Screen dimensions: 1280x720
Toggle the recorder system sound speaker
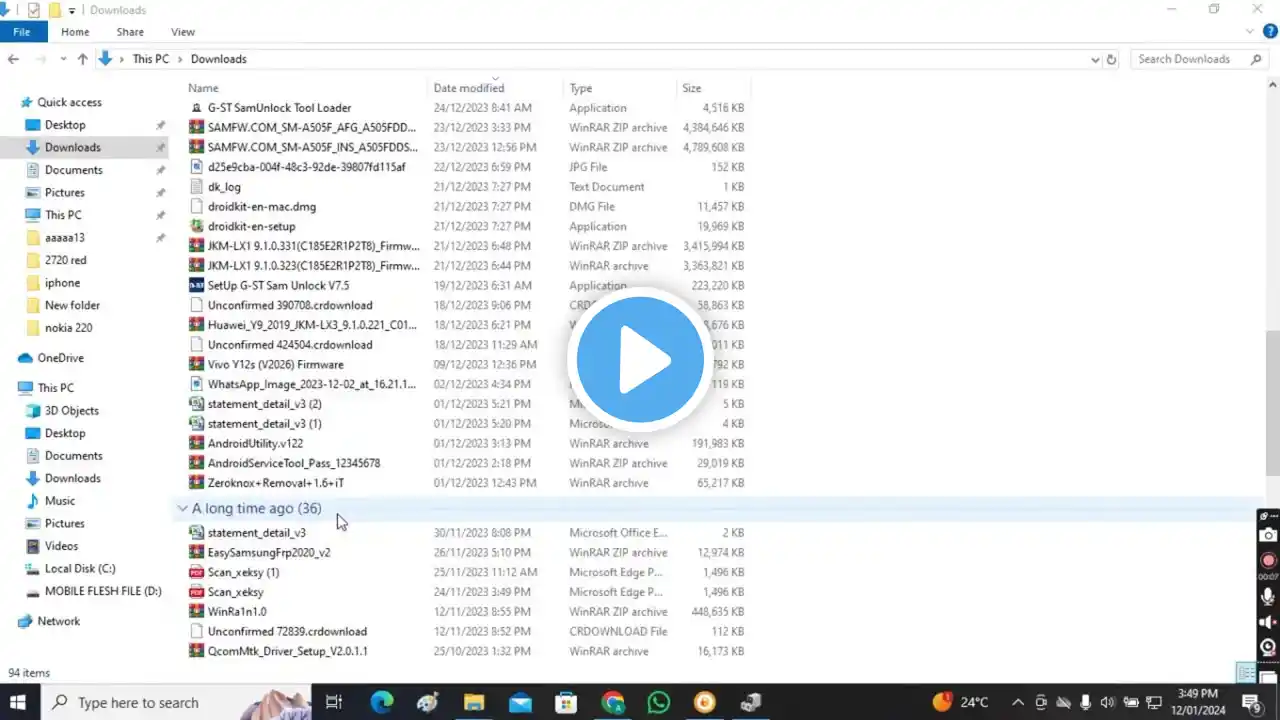(1269, 622)
